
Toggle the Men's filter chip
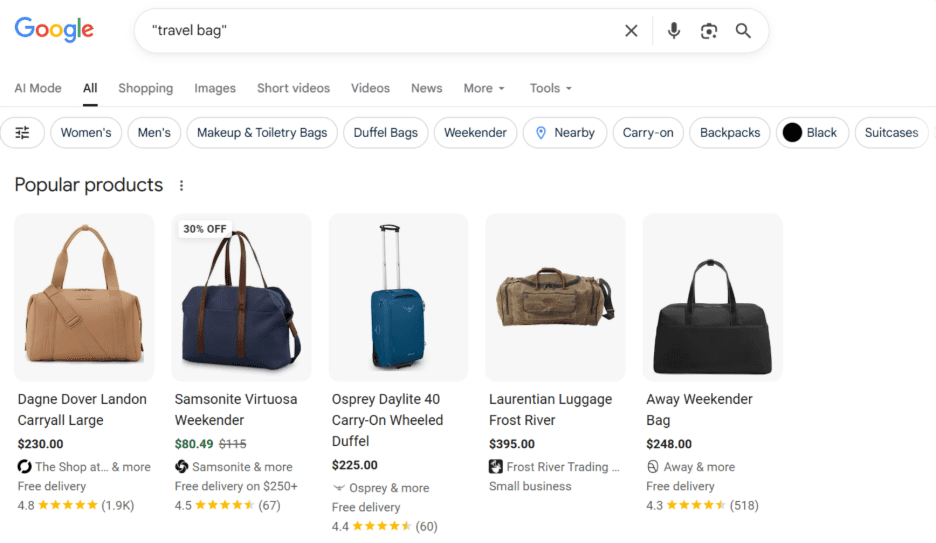tap(154, 132)
